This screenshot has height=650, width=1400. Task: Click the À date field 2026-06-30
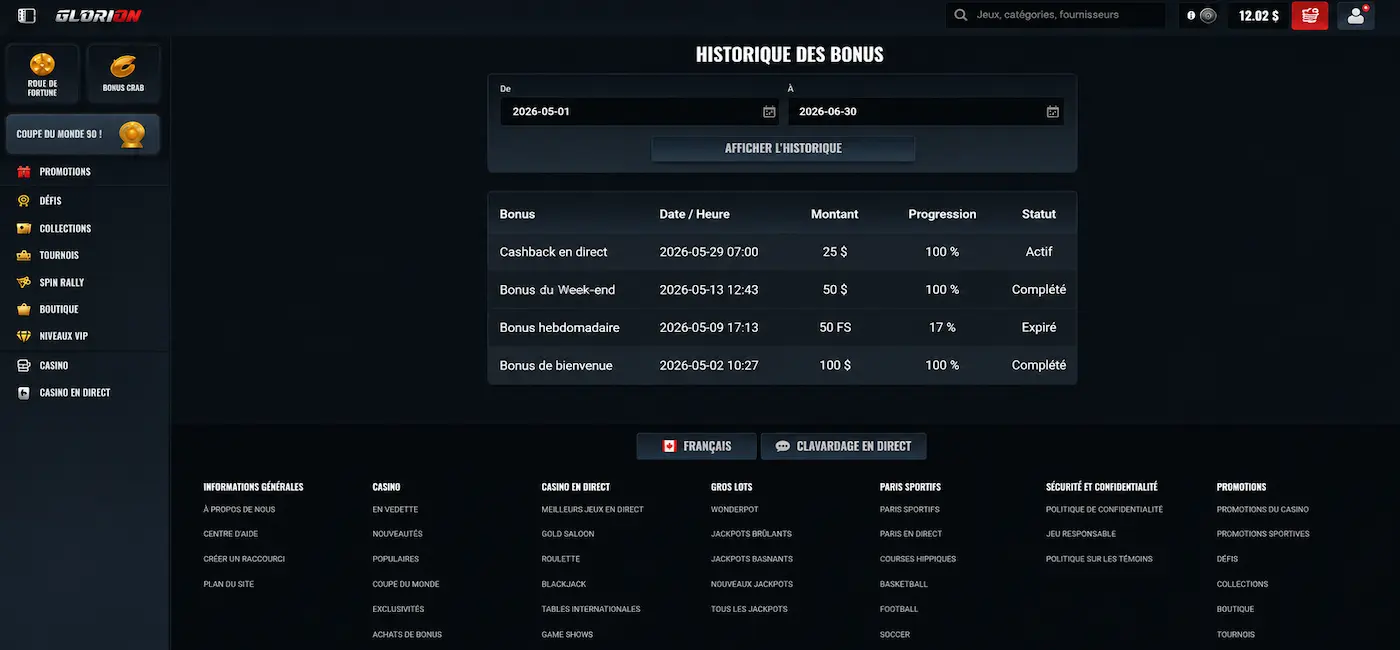click(x=925, y=112)
